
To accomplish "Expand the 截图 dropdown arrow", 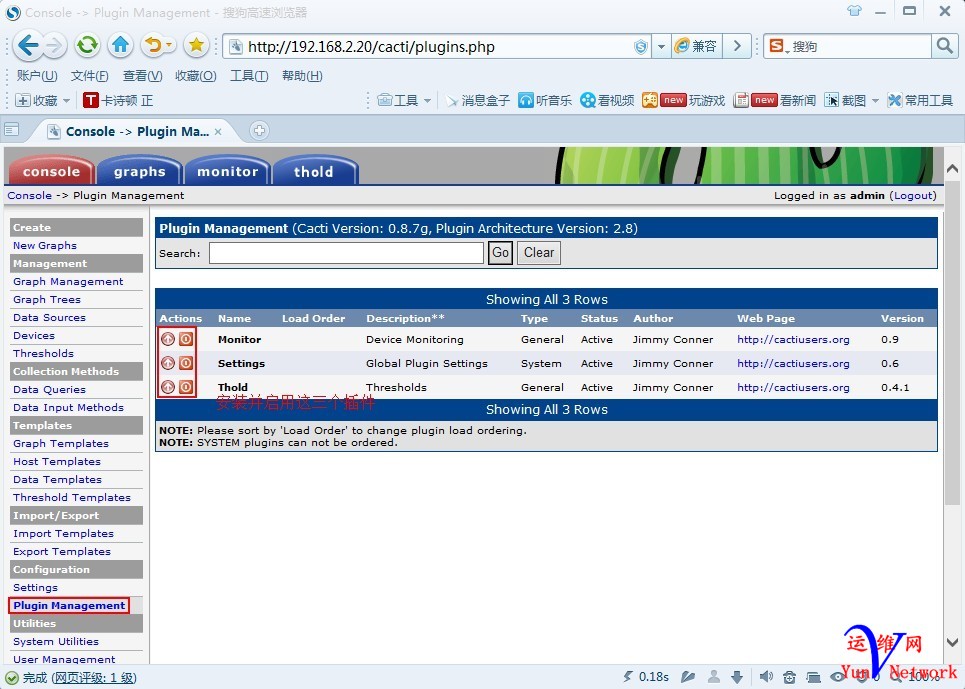I will [x=875, y=100].
